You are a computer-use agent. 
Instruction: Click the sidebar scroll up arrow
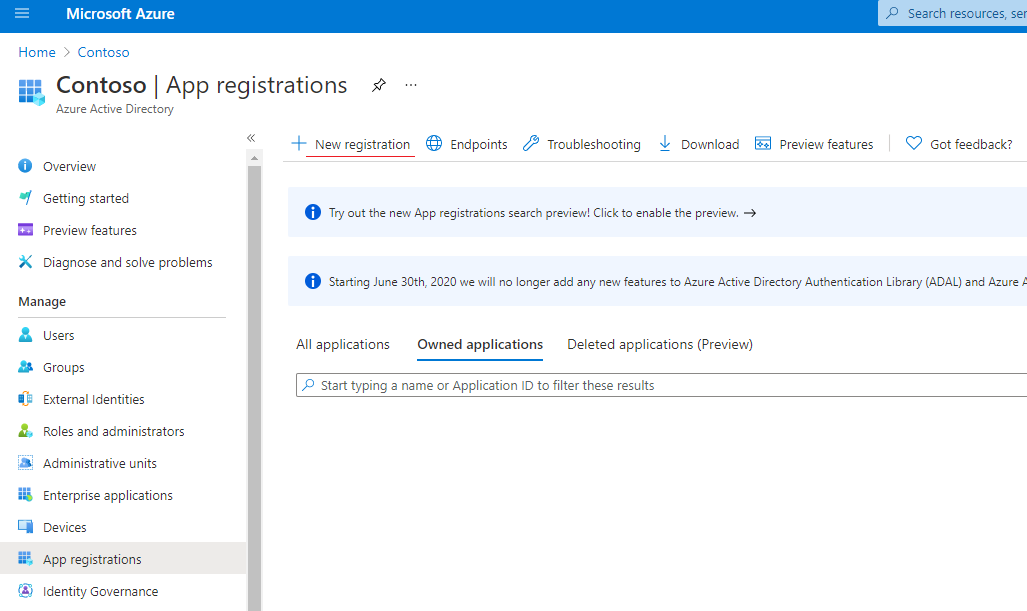pyautogui.click(x=254, y=158)
